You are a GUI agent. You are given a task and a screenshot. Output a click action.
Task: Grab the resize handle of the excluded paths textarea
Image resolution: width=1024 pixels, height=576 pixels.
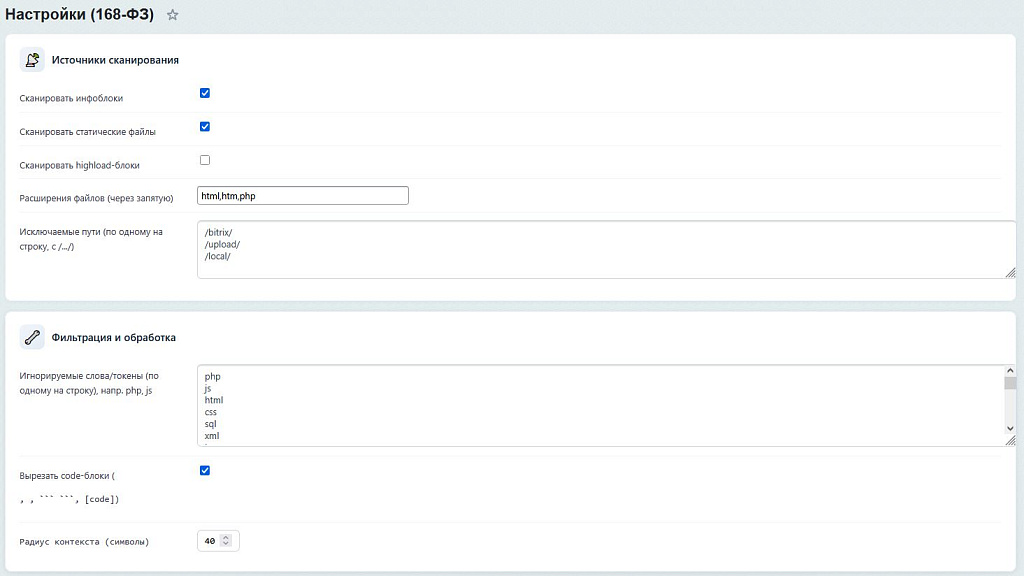pos(1010,272)
